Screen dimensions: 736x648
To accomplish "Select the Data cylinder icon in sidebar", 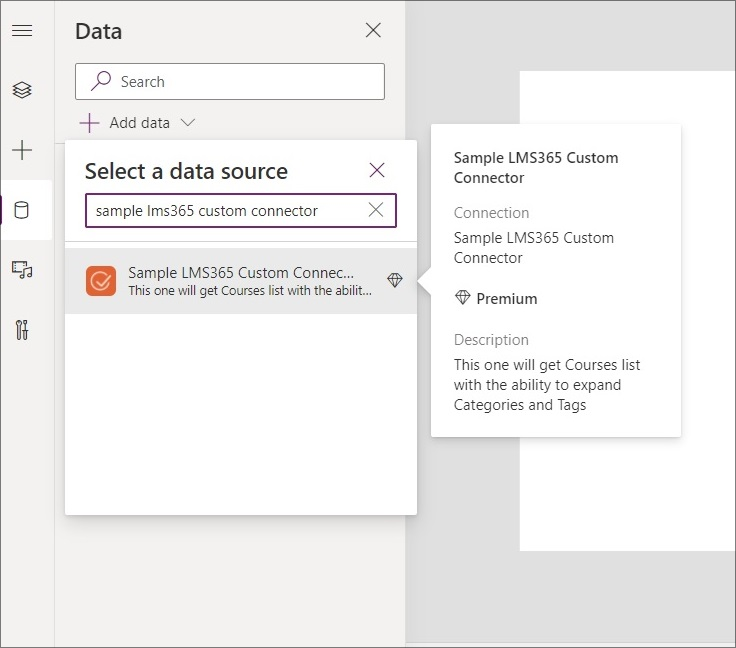I will 21,210.
